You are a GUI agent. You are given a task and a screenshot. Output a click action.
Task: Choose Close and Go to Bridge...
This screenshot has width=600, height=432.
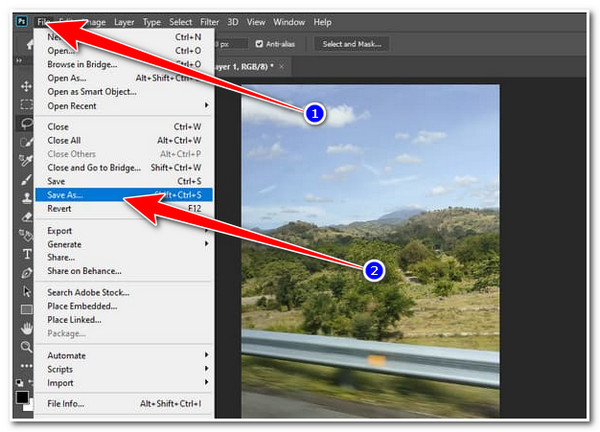click(x=124, y=168)
